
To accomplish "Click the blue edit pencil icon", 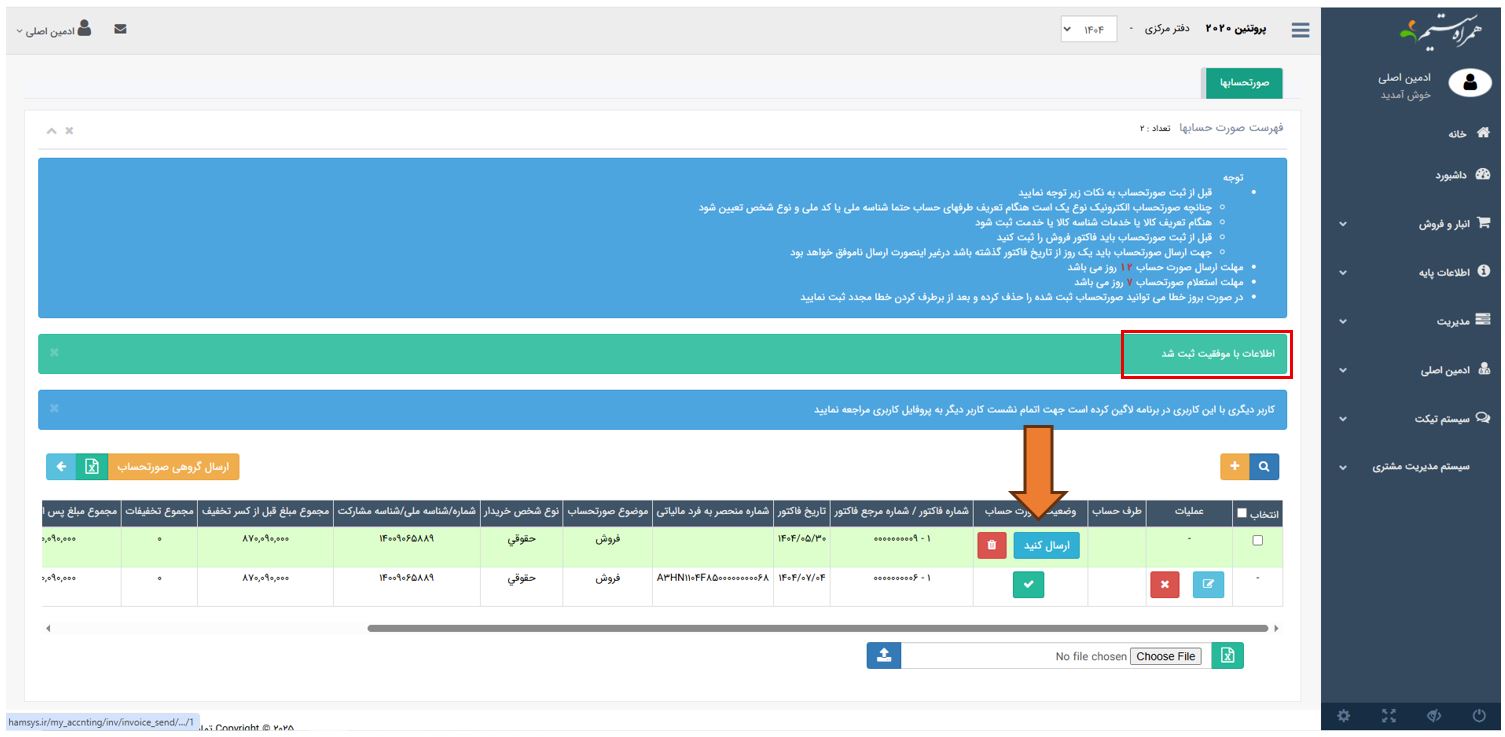I will click(1207, 584).
